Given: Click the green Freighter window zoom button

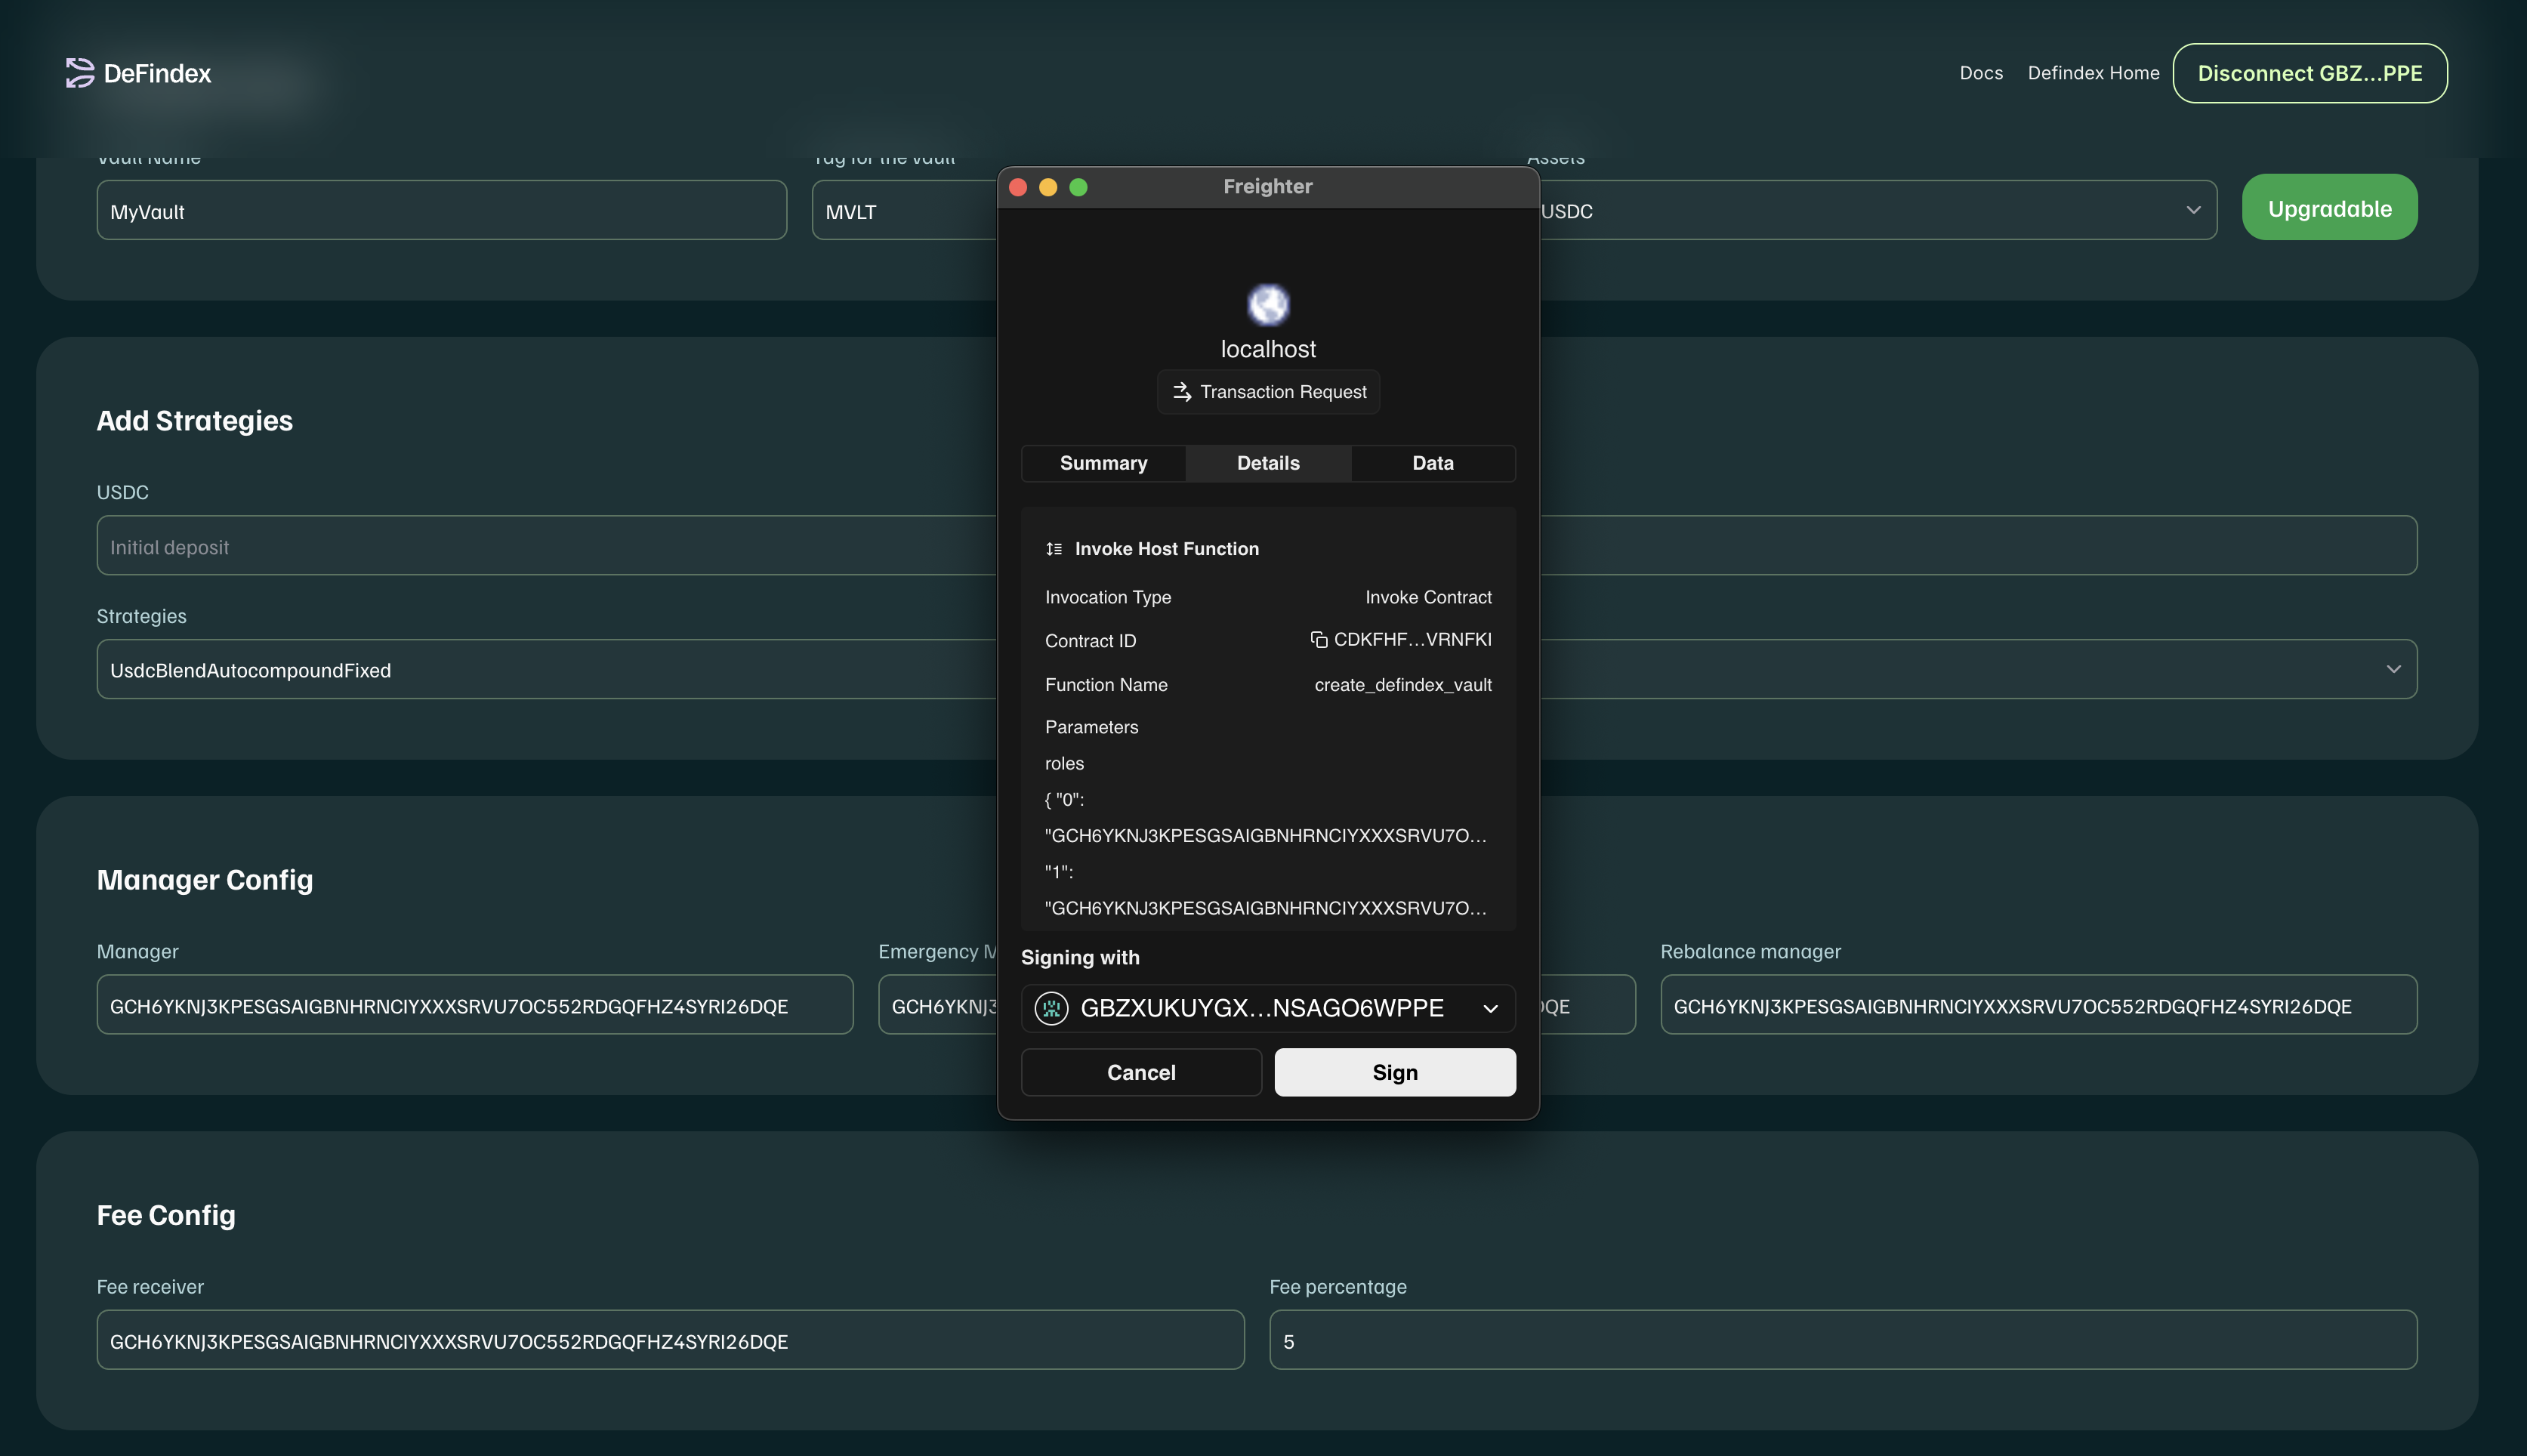Looking at the screenshot, I should (x=1078, y=187).
